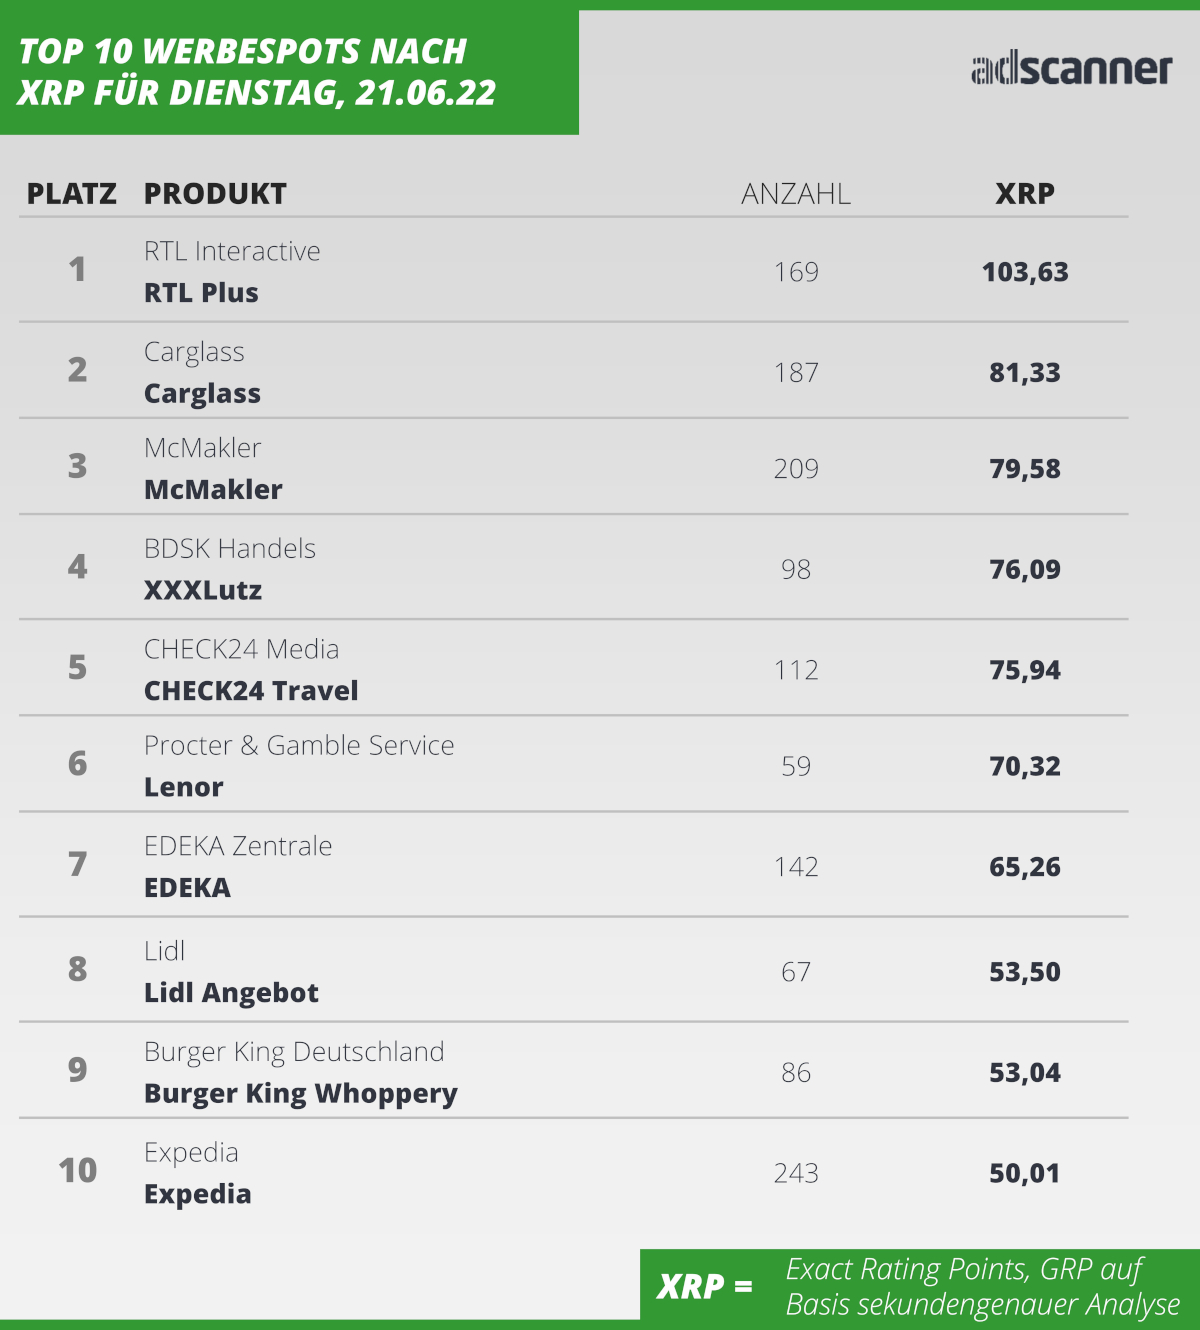Screen dimensions: 1200x1330
Task: Select the top XRP value 103,63
Action: (1025, 272)
